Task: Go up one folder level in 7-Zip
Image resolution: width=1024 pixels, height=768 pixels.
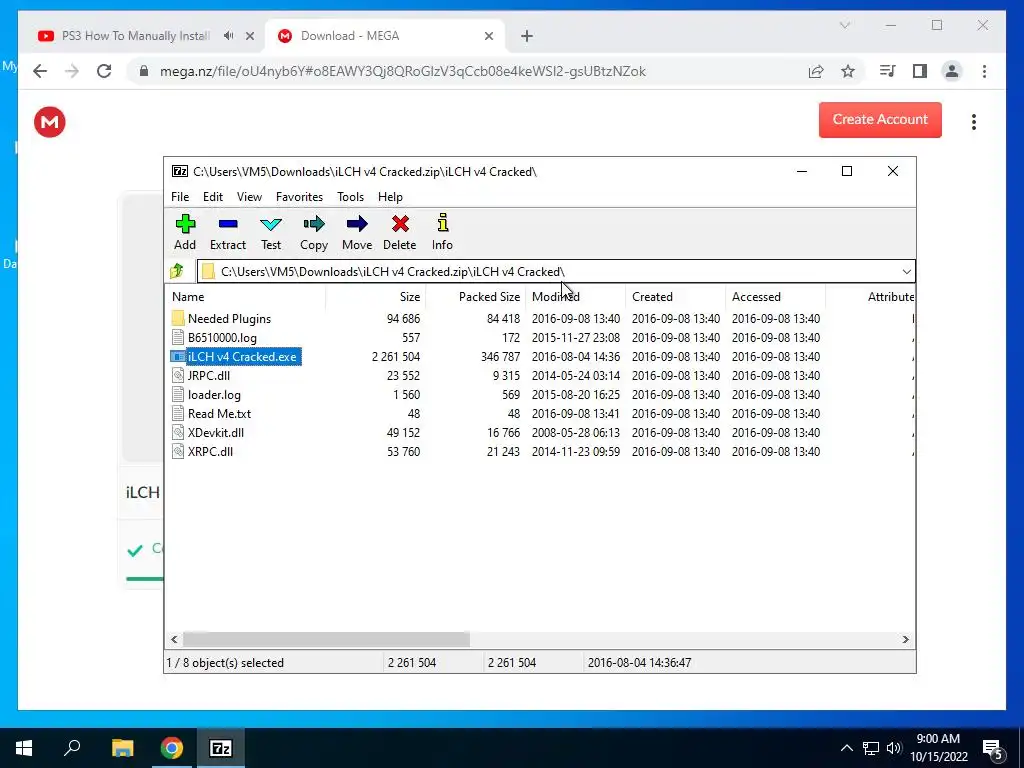Action: (176, 271)
